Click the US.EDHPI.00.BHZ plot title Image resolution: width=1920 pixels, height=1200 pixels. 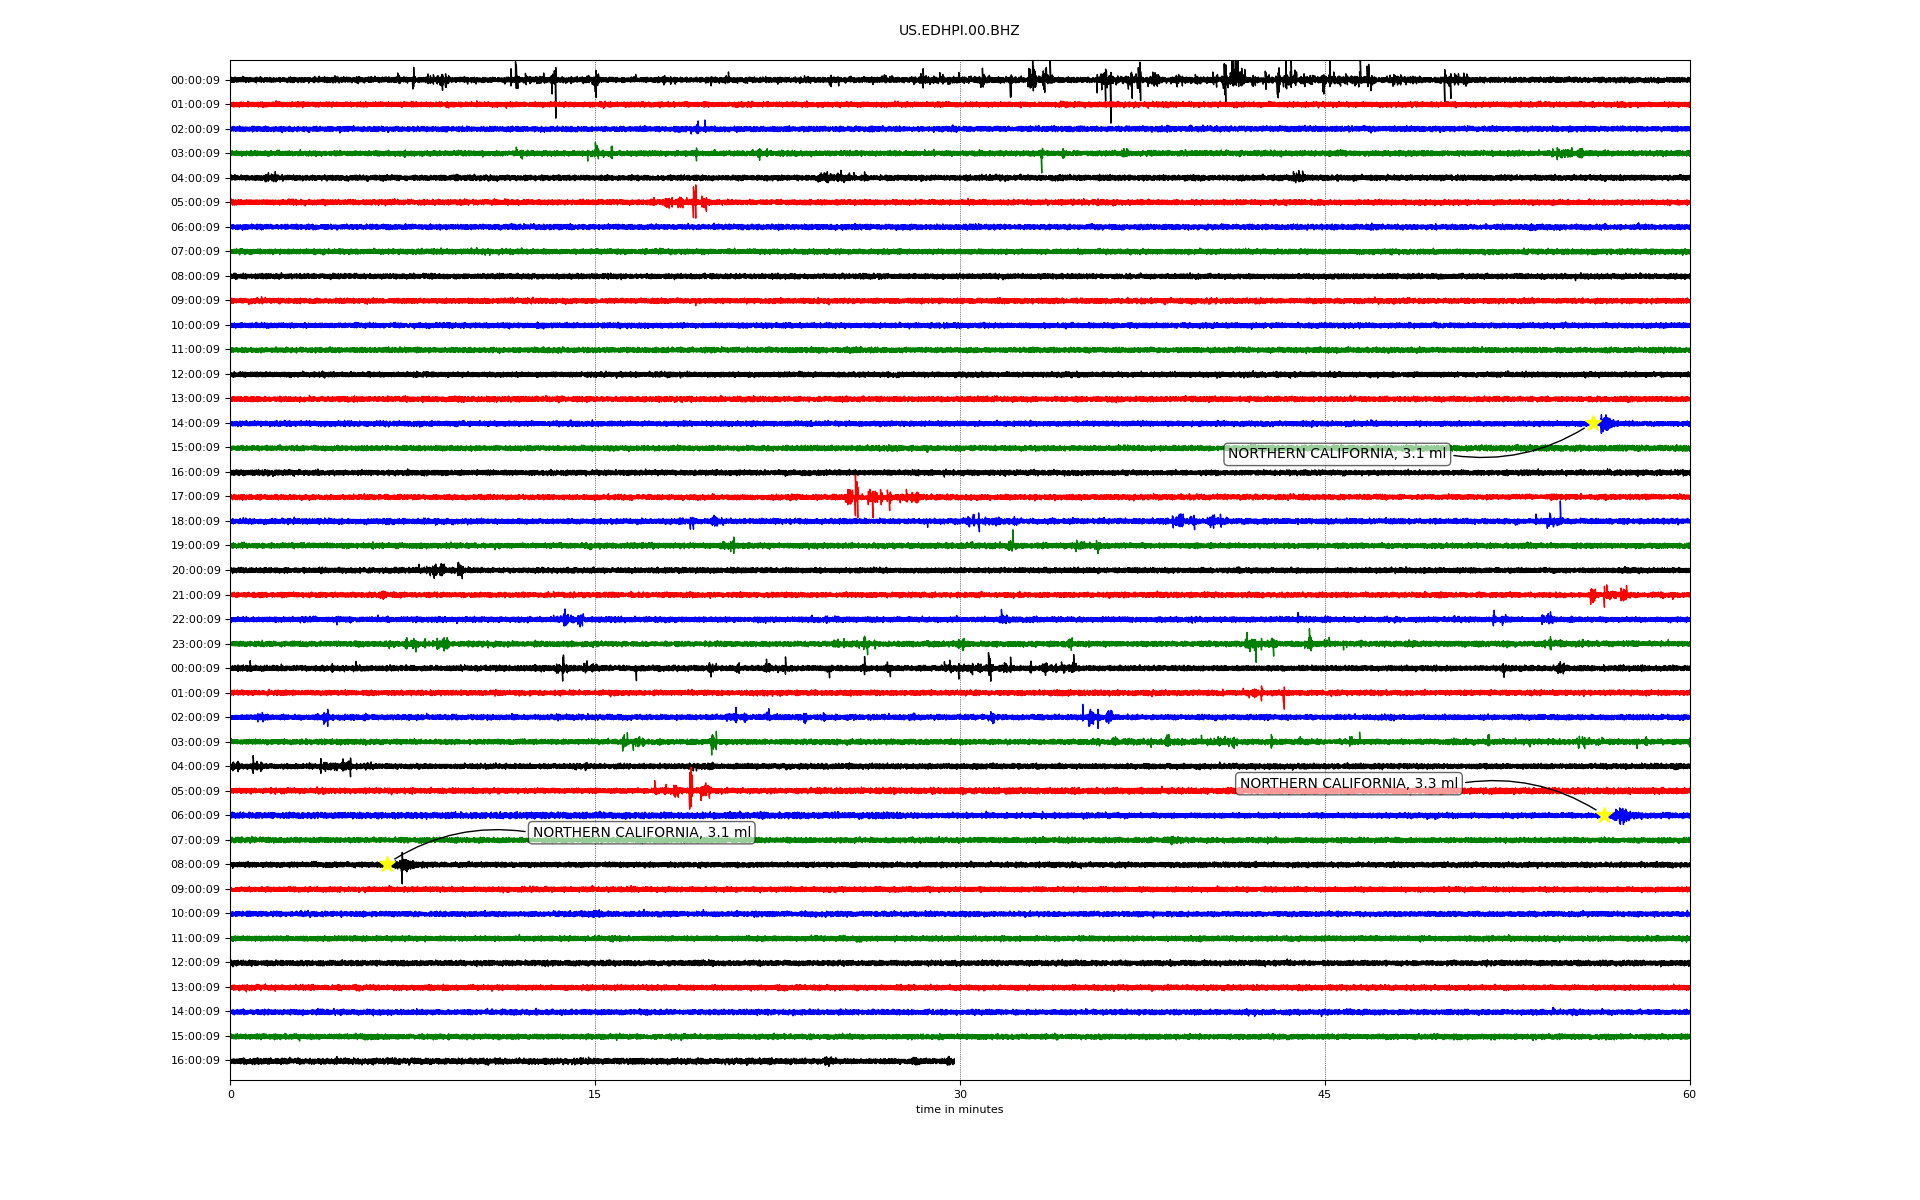pos(958,31)
